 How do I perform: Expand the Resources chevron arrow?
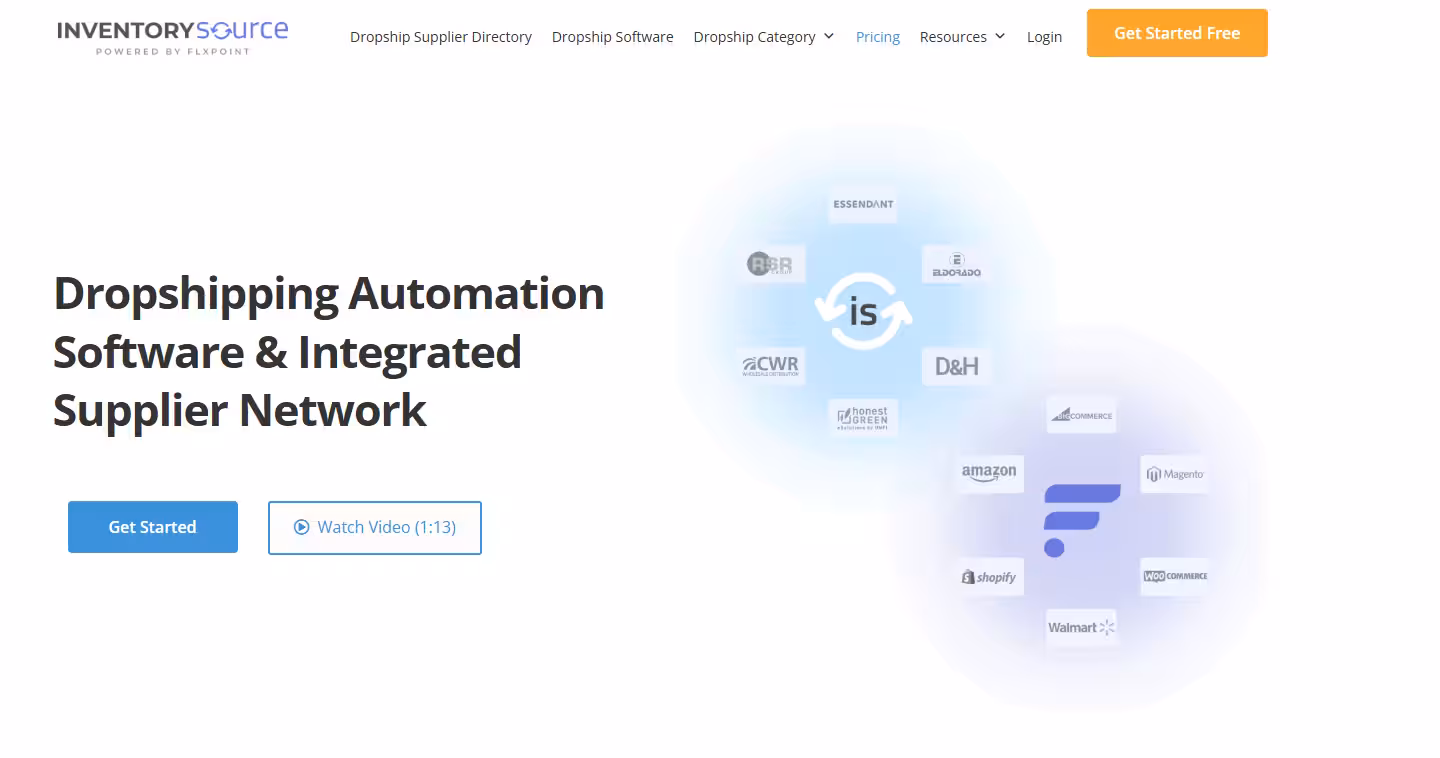click(999, 37)
